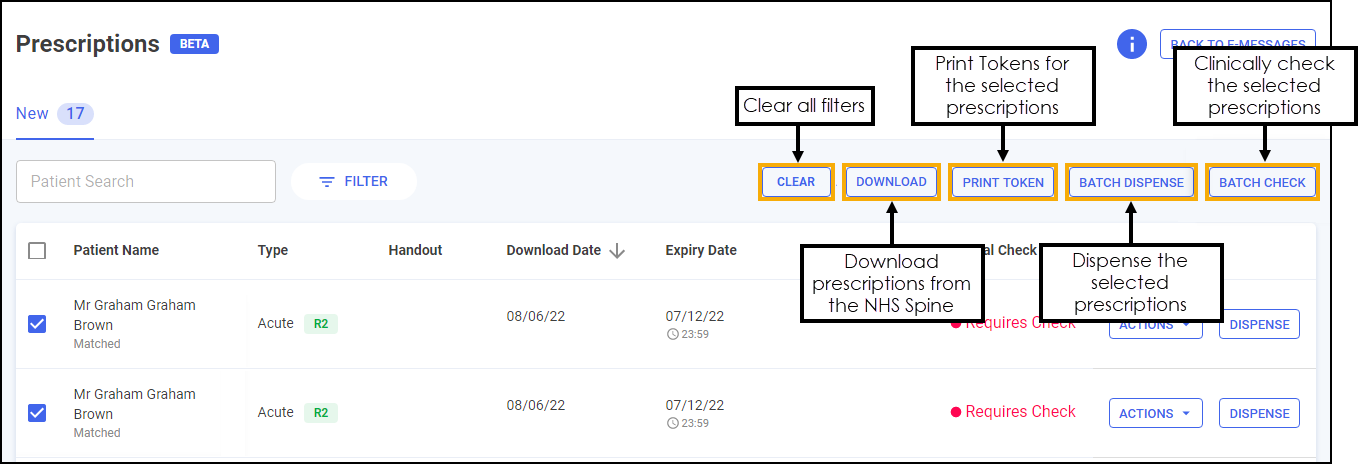This screenshot has width=1360, height=464.
Task: Click second row's expiry clock icon
Action: pyautogui.click(x=672, y=424)
